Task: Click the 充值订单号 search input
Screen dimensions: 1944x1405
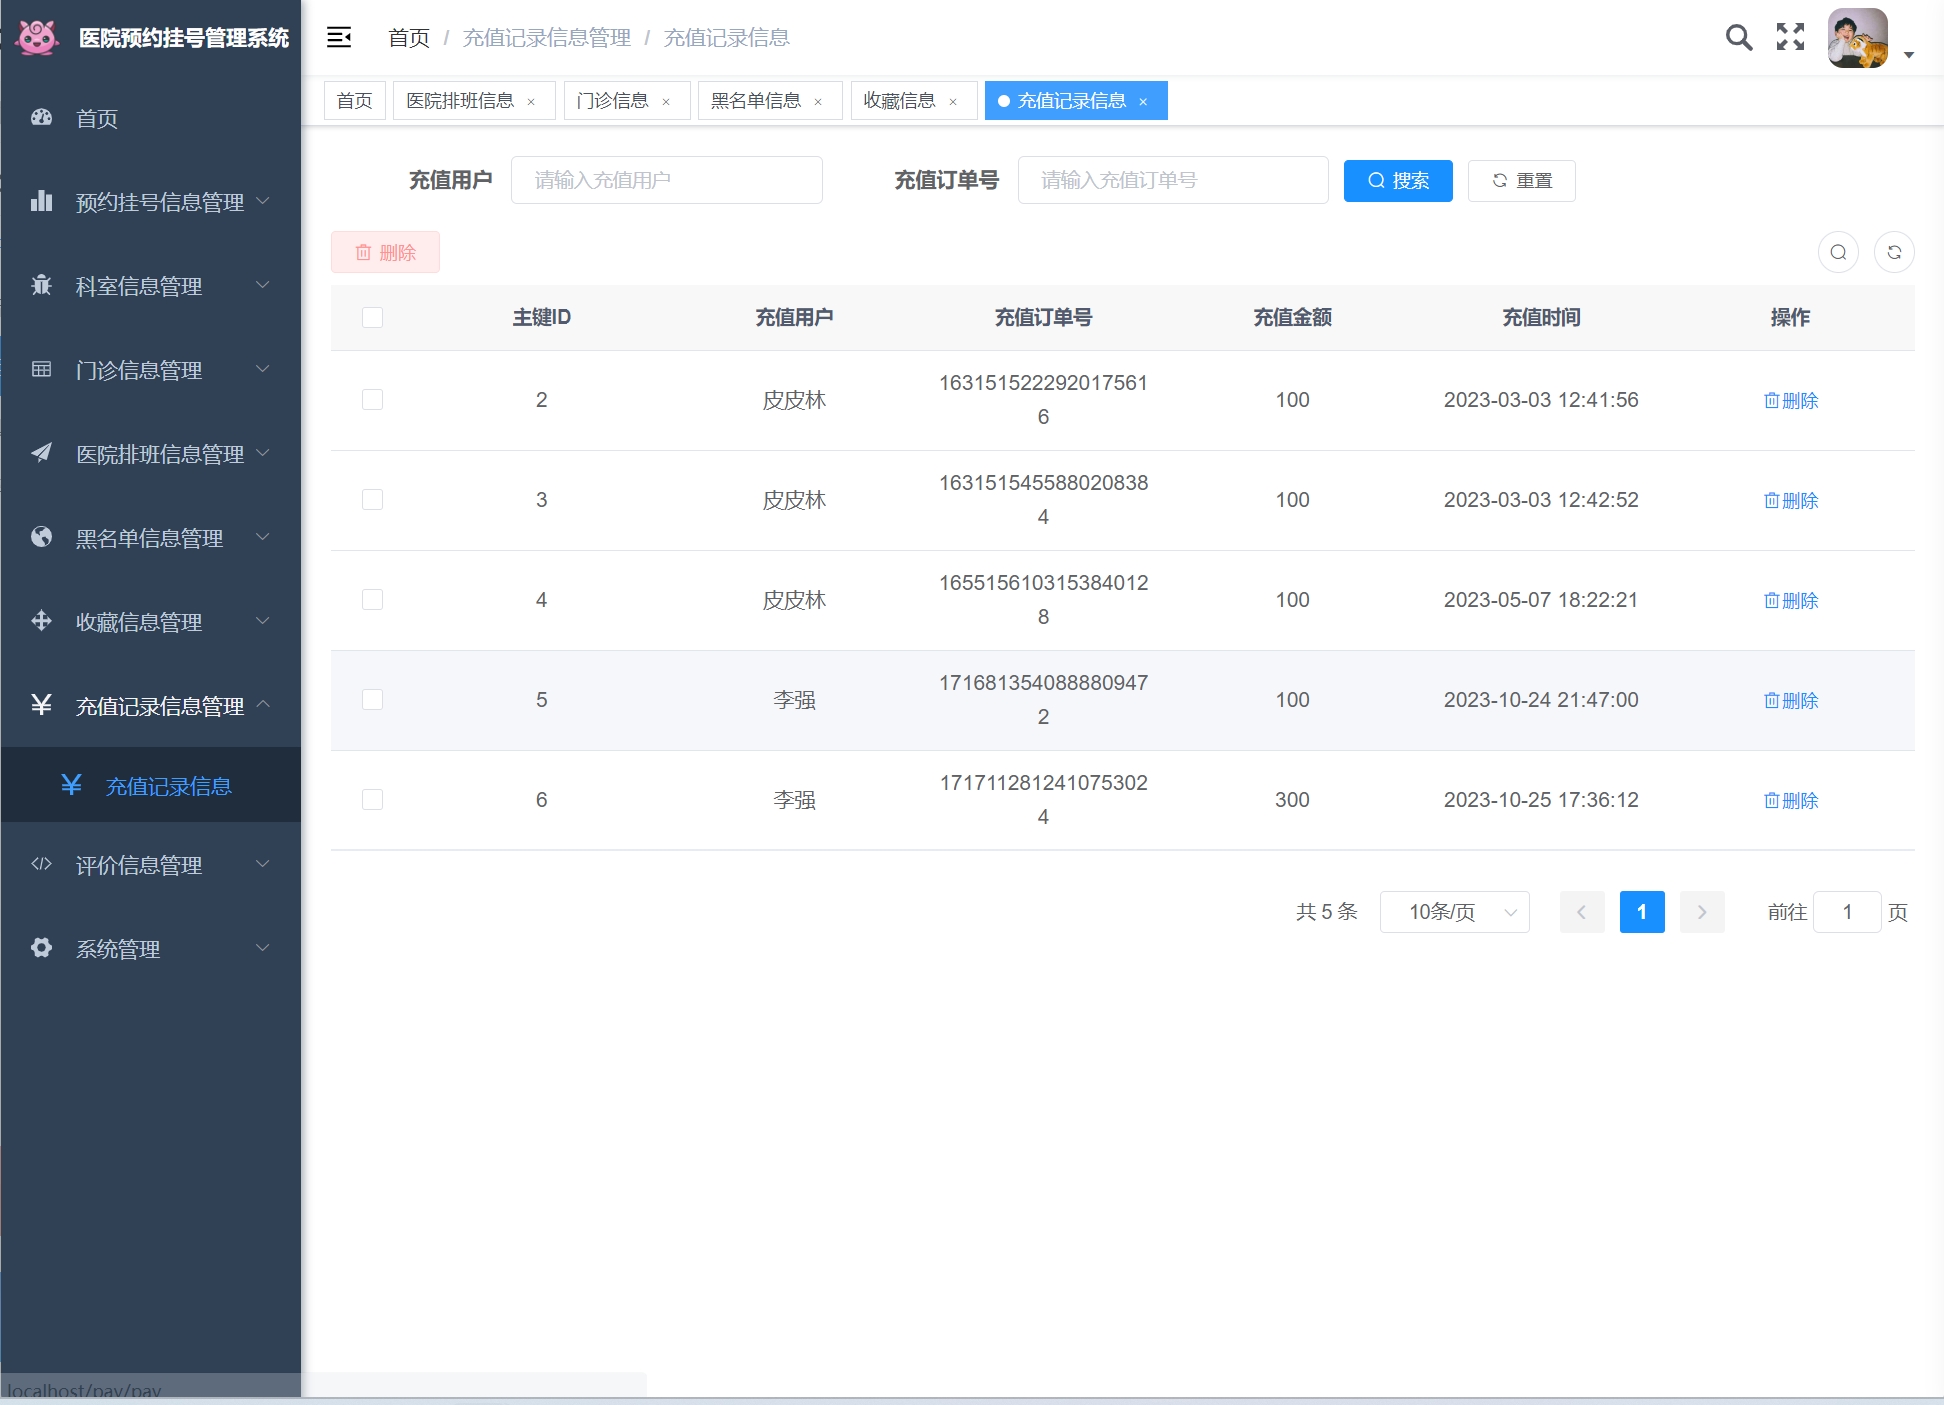Action: click(1172, 180)
